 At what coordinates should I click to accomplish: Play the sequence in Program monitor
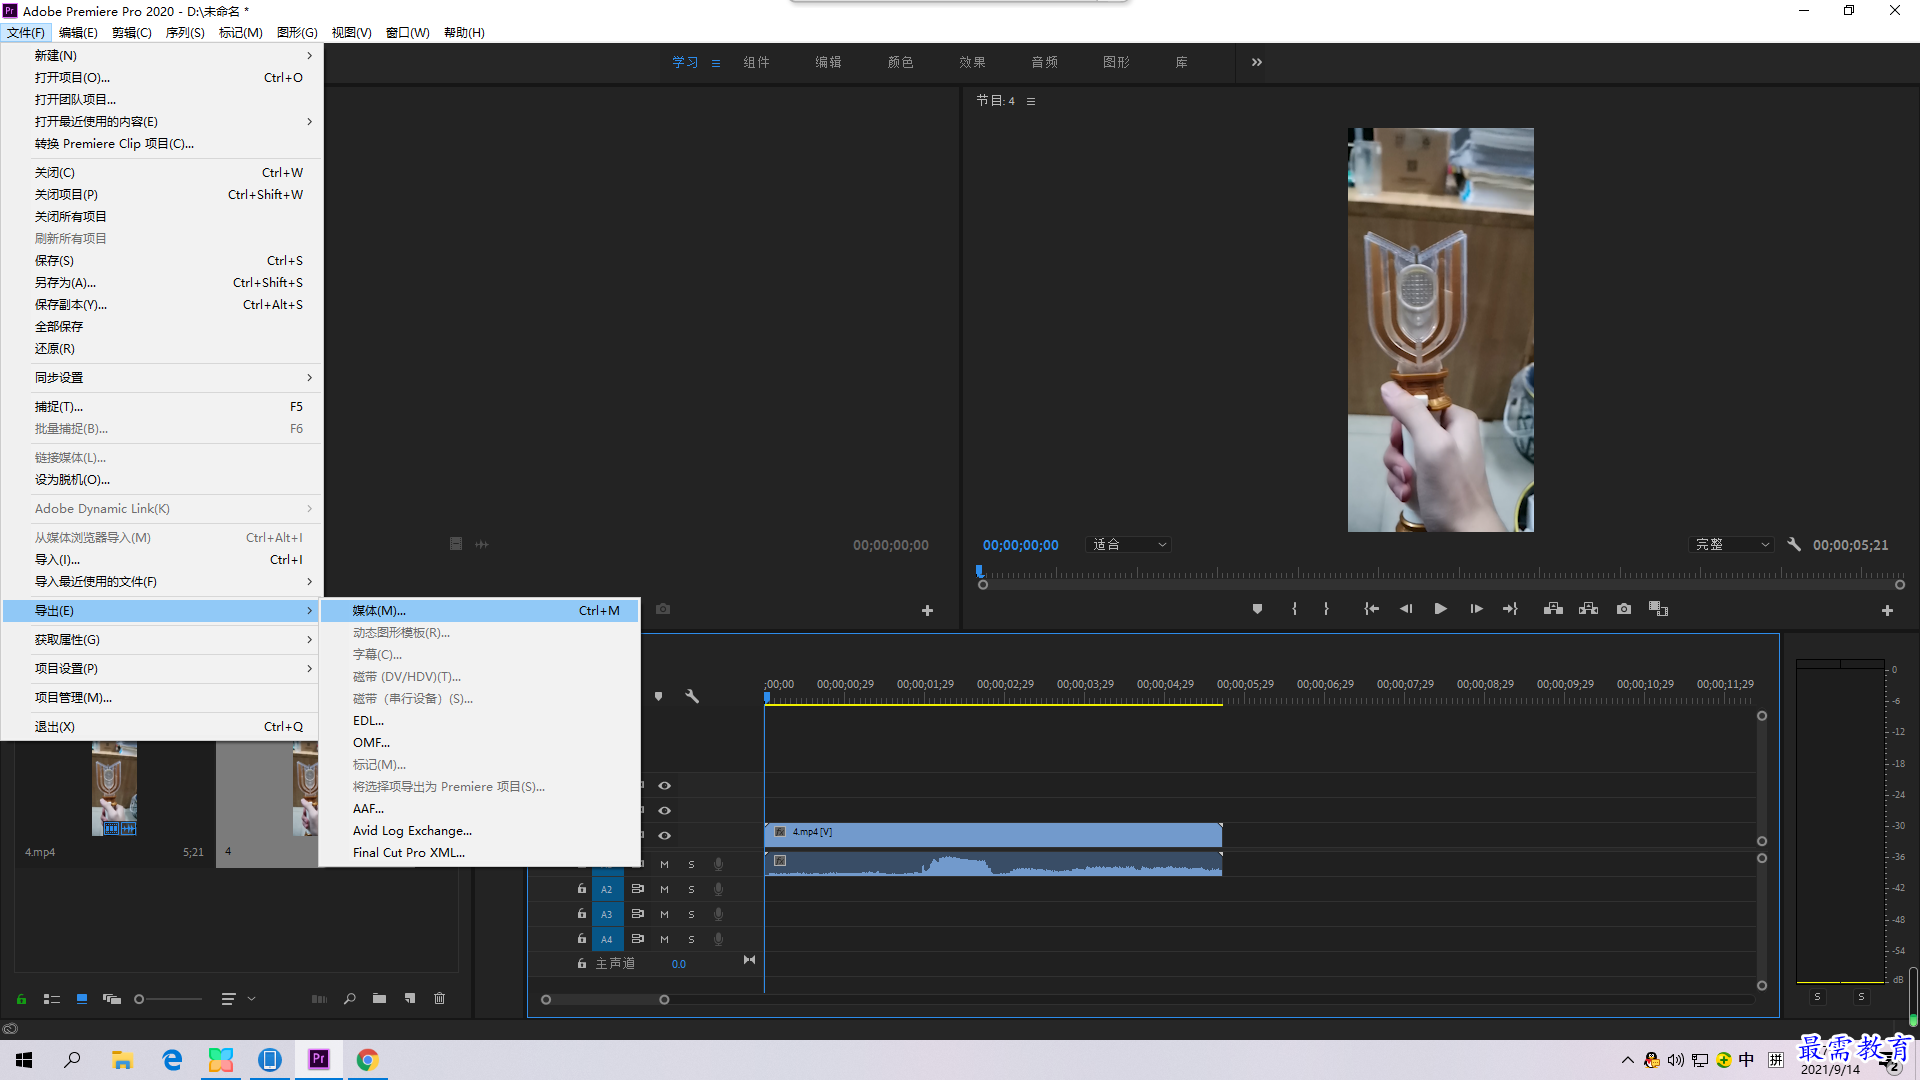pos(1440,609)
